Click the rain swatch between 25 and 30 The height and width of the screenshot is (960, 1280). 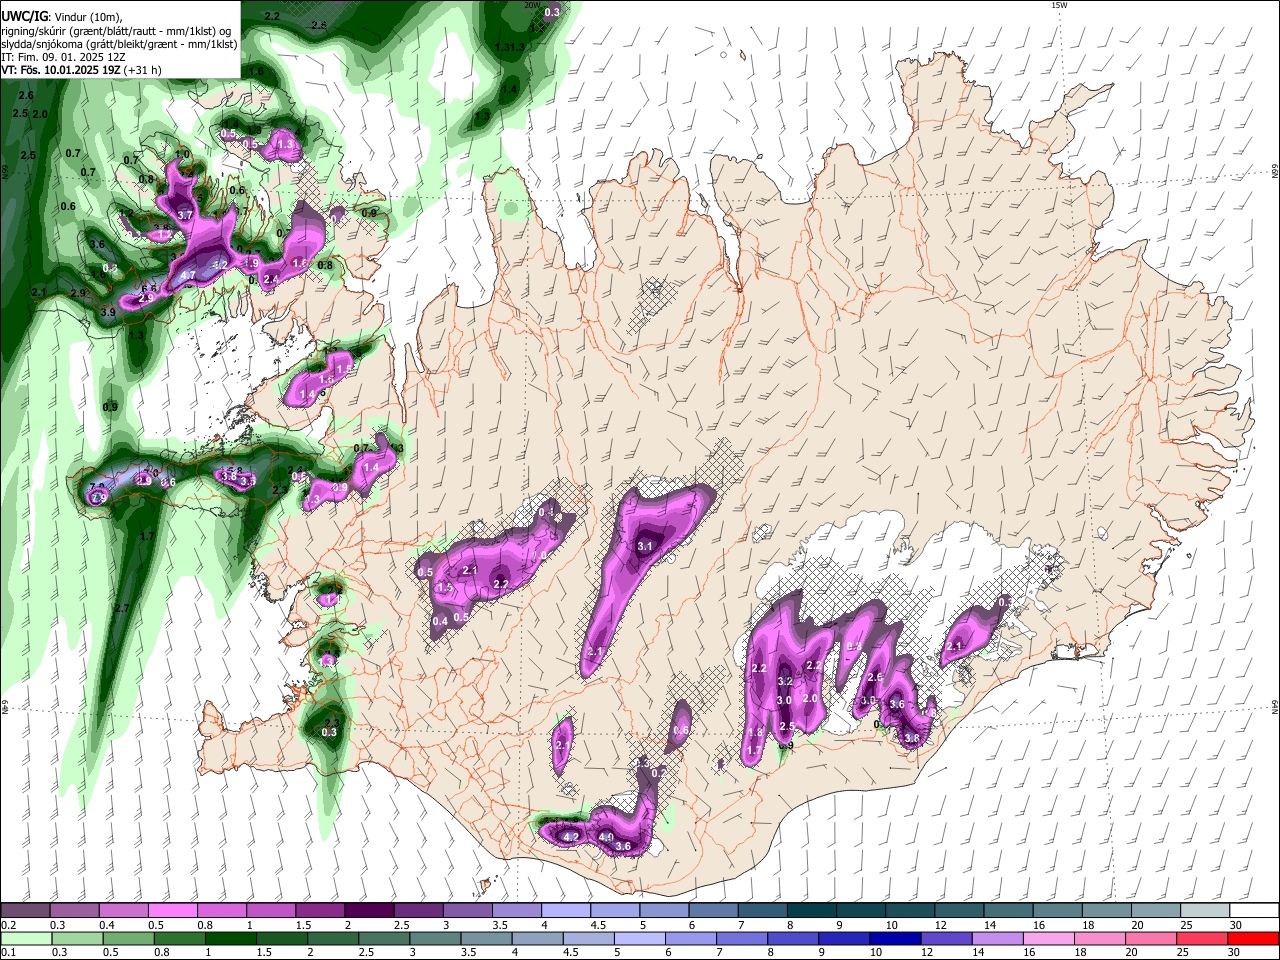point(1203,938)
